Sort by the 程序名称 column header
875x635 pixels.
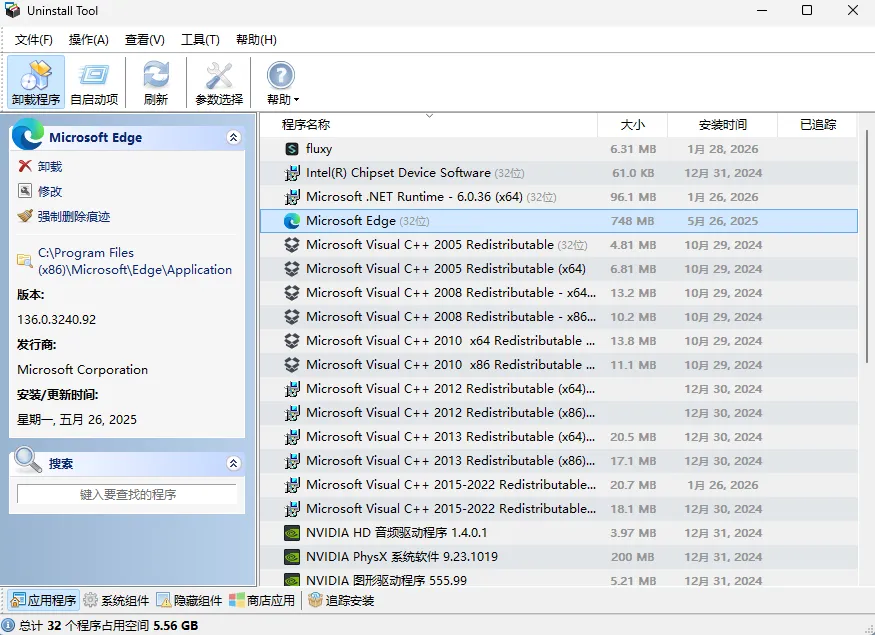tap(429, 125)
